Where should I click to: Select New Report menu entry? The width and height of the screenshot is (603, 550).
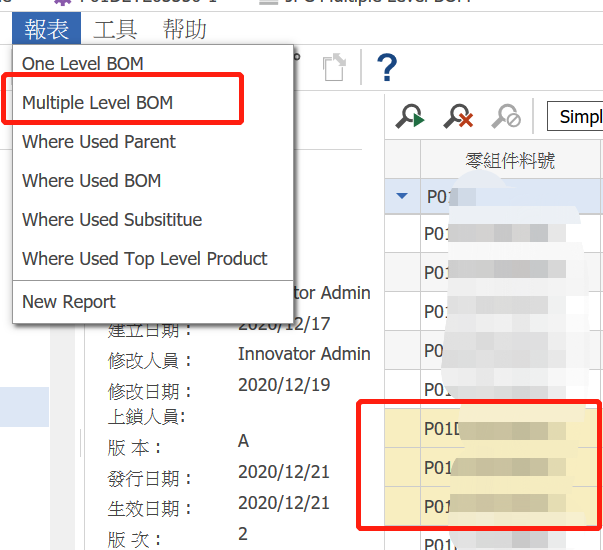[68, 302]
